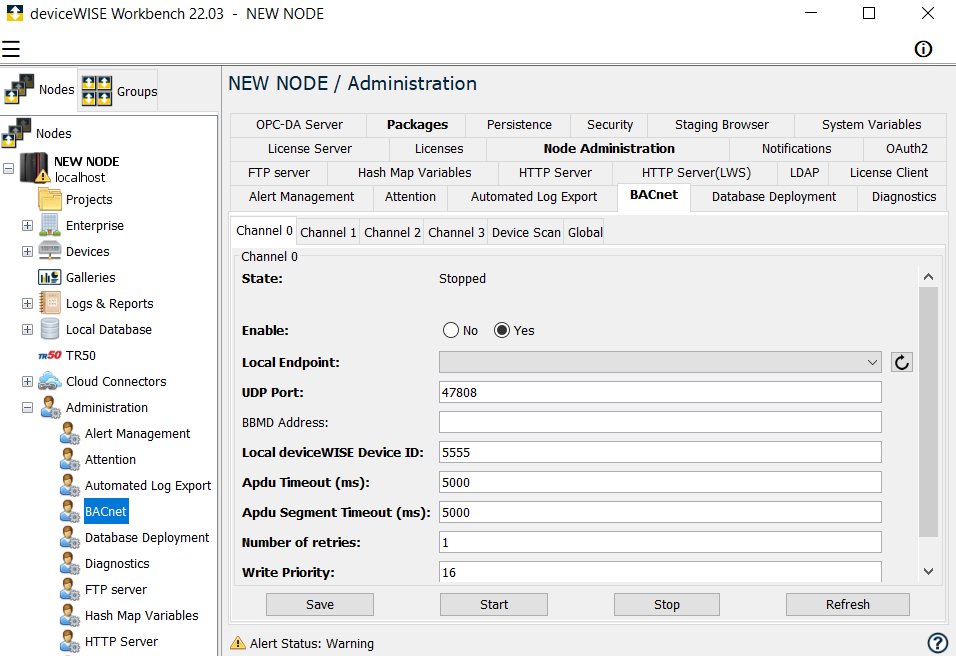Screen dimensions: 956x656
Task: Click the Galleries chart icon
Action: [50, 277]
